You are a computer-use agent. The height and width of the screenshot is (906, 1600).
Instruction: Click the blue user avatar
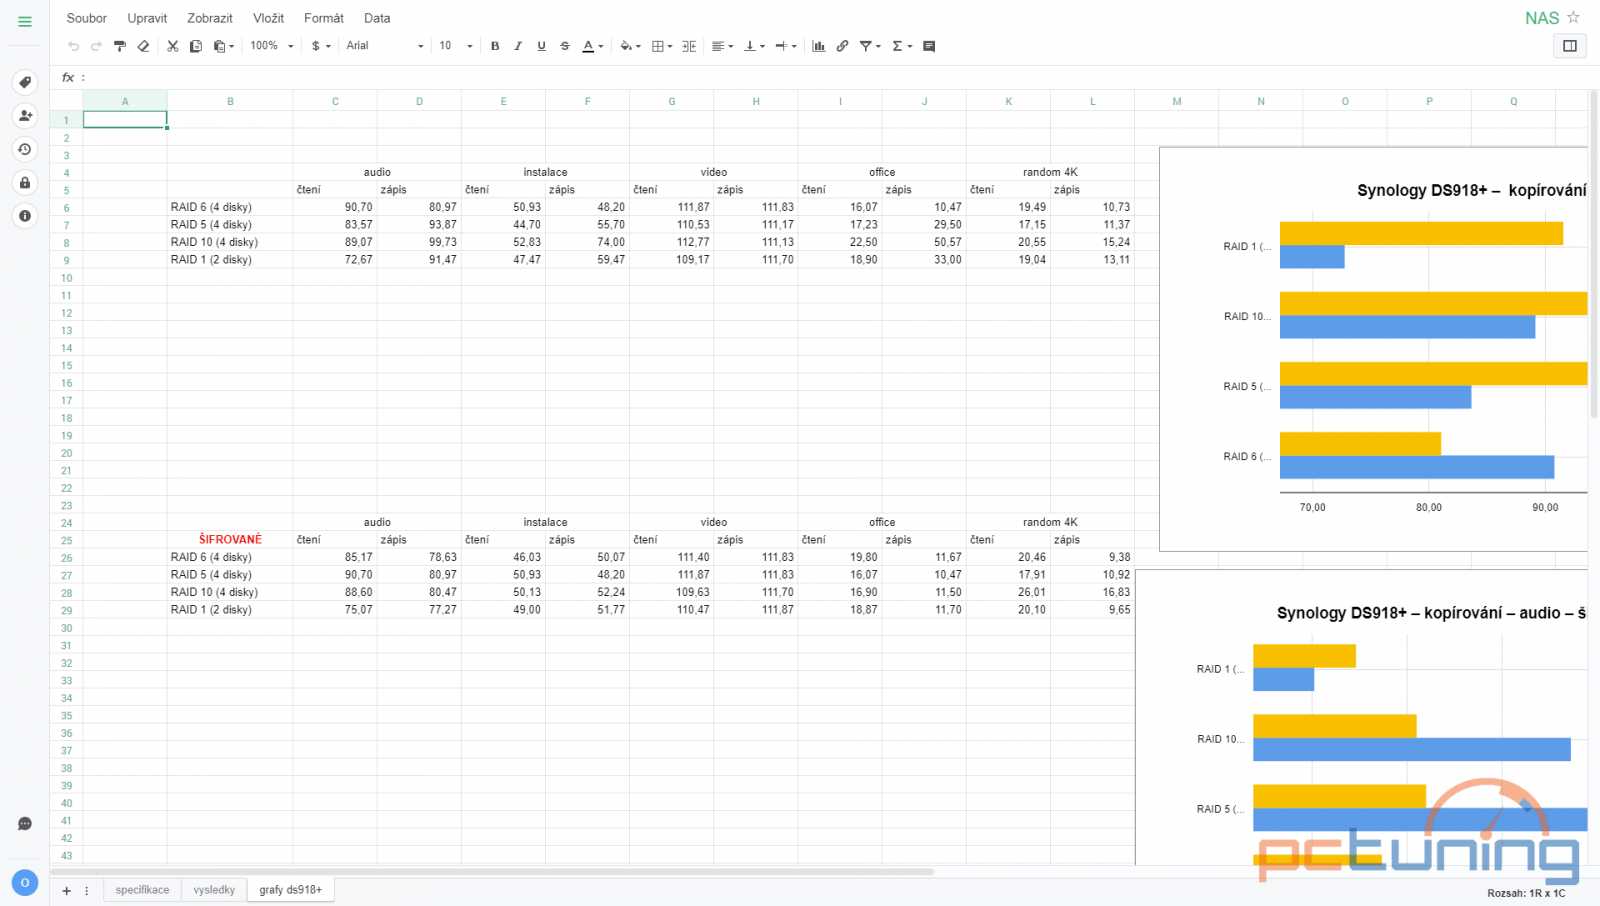pyautogui.click(x=25, y=883)
